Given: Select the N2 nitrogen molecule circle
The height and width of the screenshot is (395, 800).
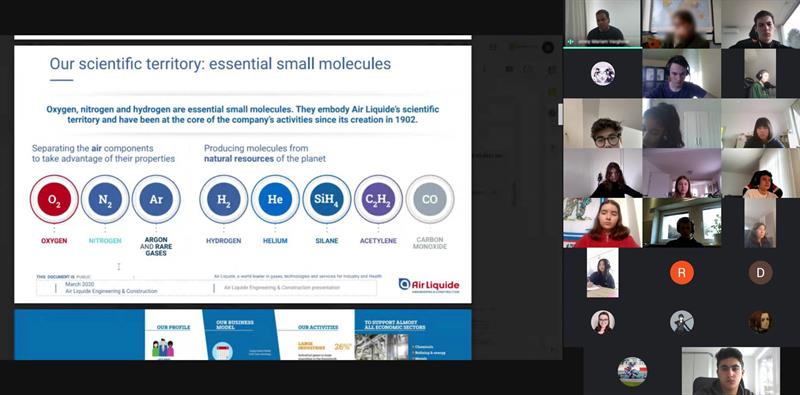Looking at the screenshot, I should click(105, 199).
